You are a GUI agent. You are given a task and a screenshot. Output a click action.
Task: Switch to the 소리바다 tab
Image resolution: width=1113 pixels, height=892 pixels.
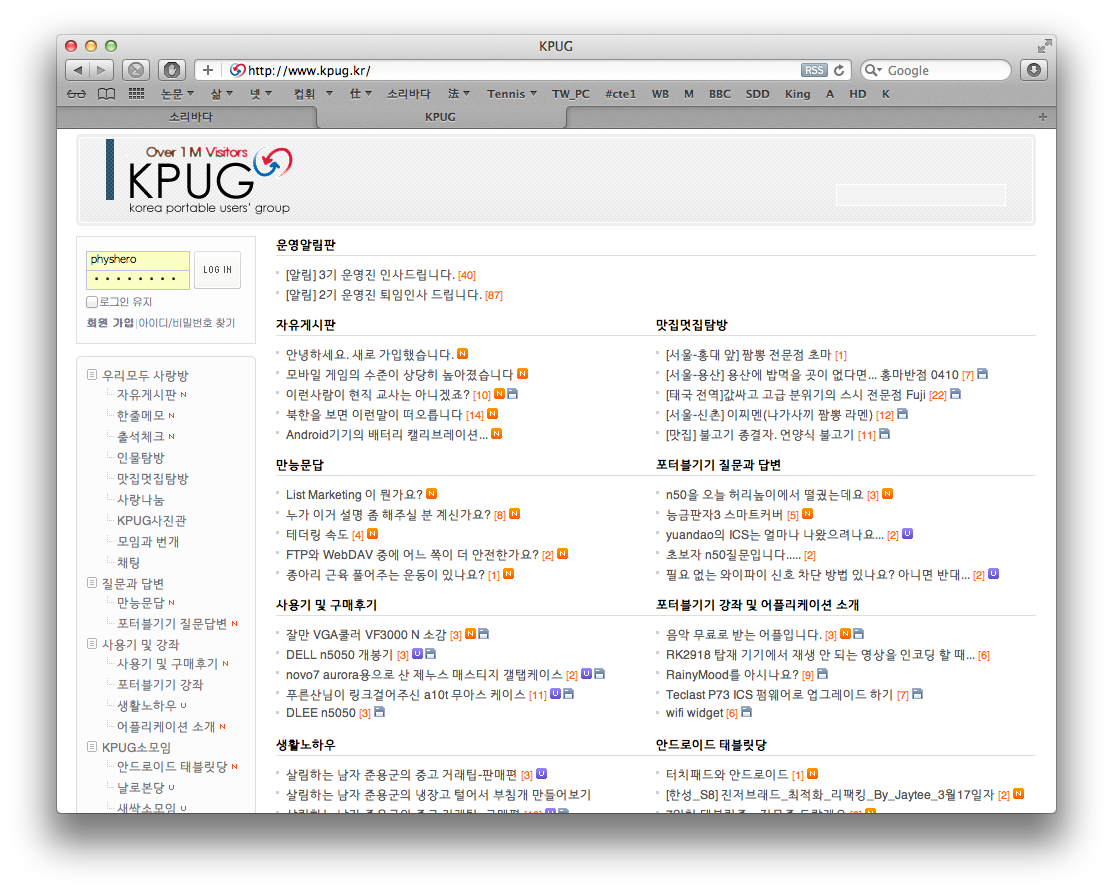point(190,116)
